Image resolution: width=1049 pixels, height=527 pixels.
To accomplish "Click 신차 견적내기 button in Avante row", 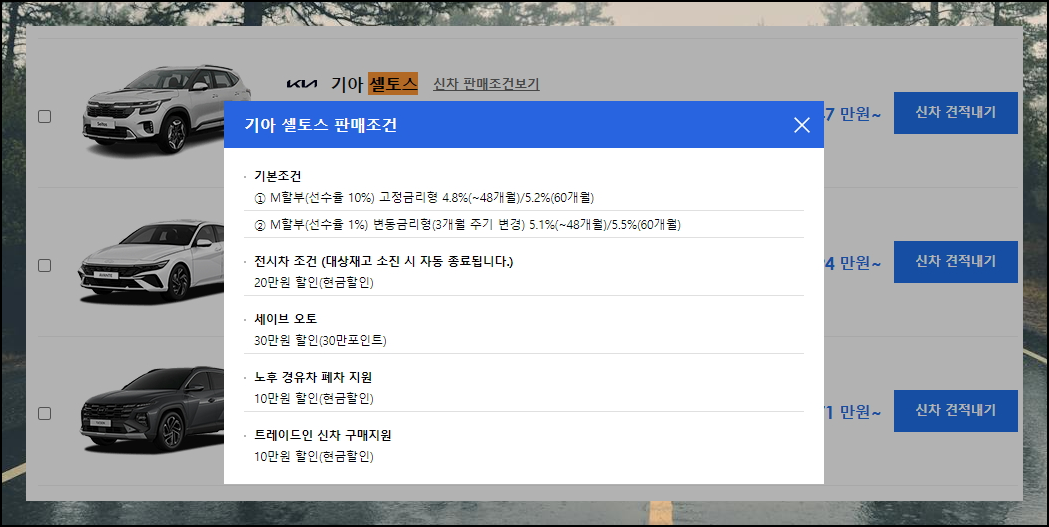I will [955, 261].
